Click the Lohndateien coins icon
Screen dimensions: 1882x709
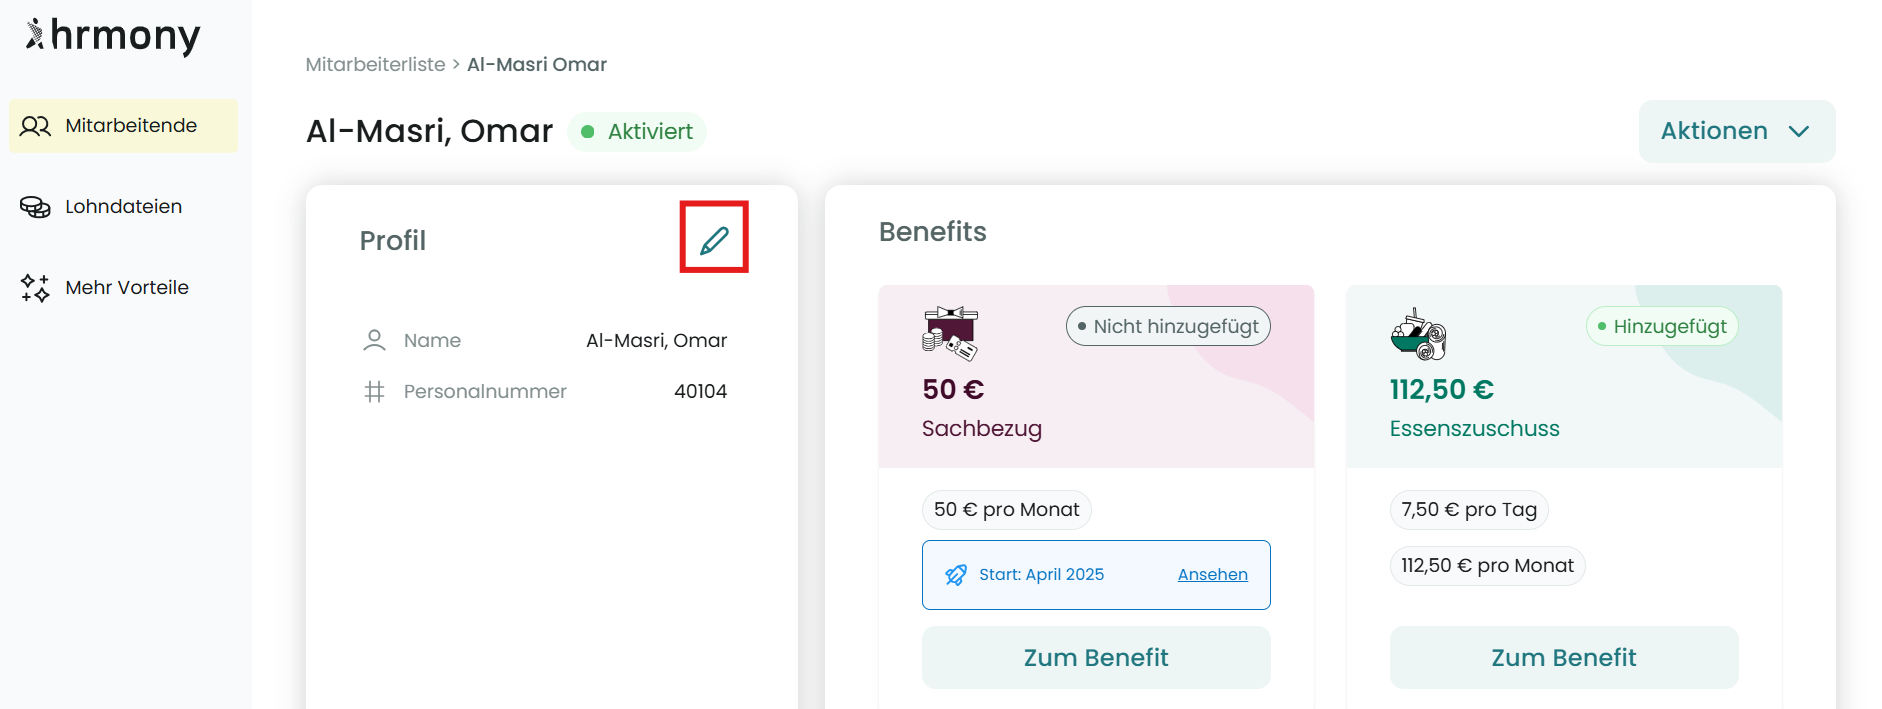tap(35, 207)
